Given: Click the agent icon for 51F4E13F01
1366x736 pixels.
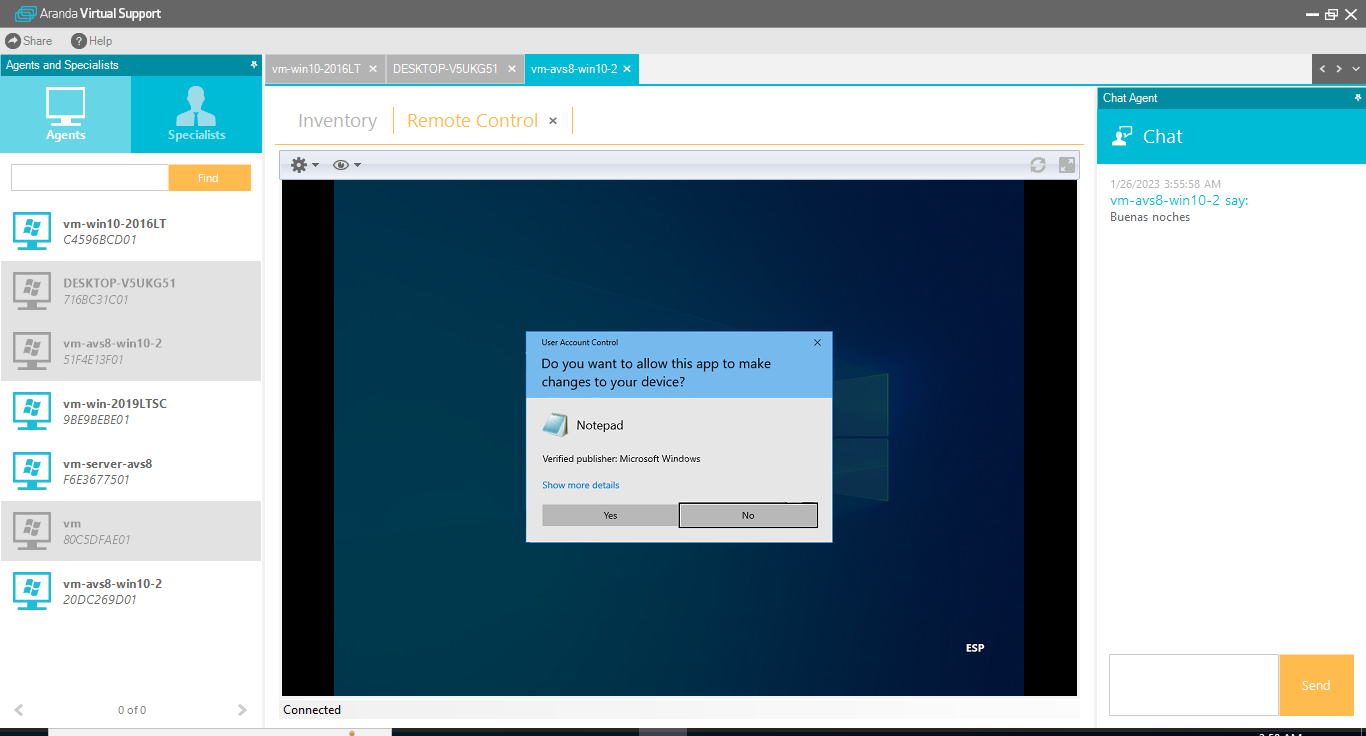Looking at the screenshot, I should point(32,351).
